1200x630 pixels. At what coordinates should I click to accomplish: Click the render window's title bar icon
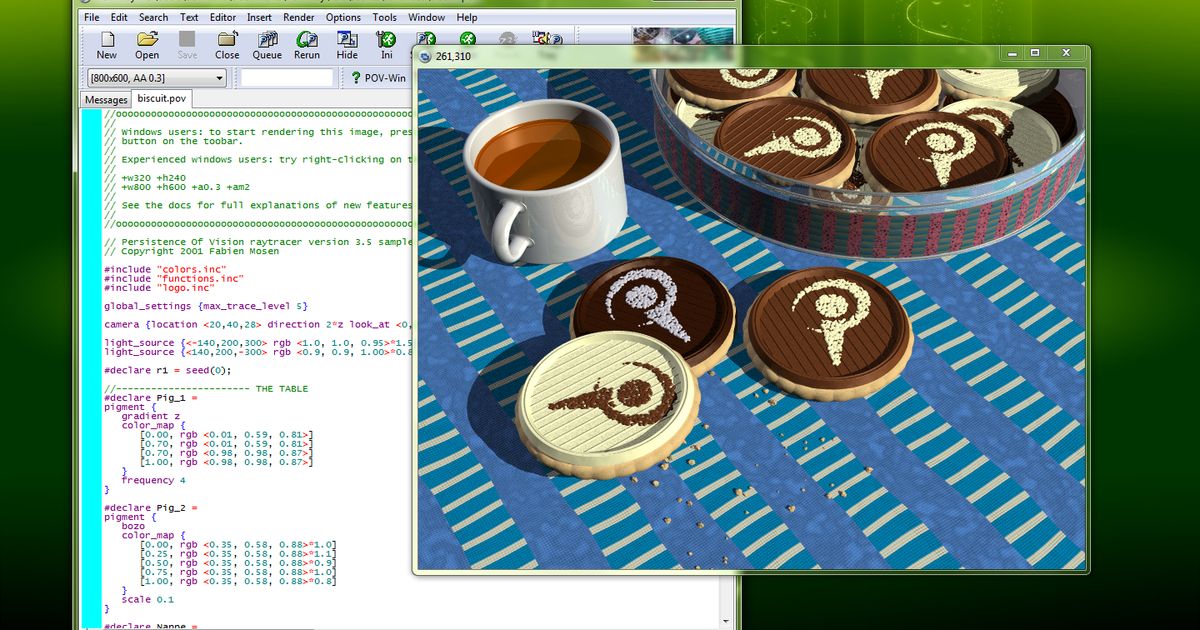[x=425, y=56]
